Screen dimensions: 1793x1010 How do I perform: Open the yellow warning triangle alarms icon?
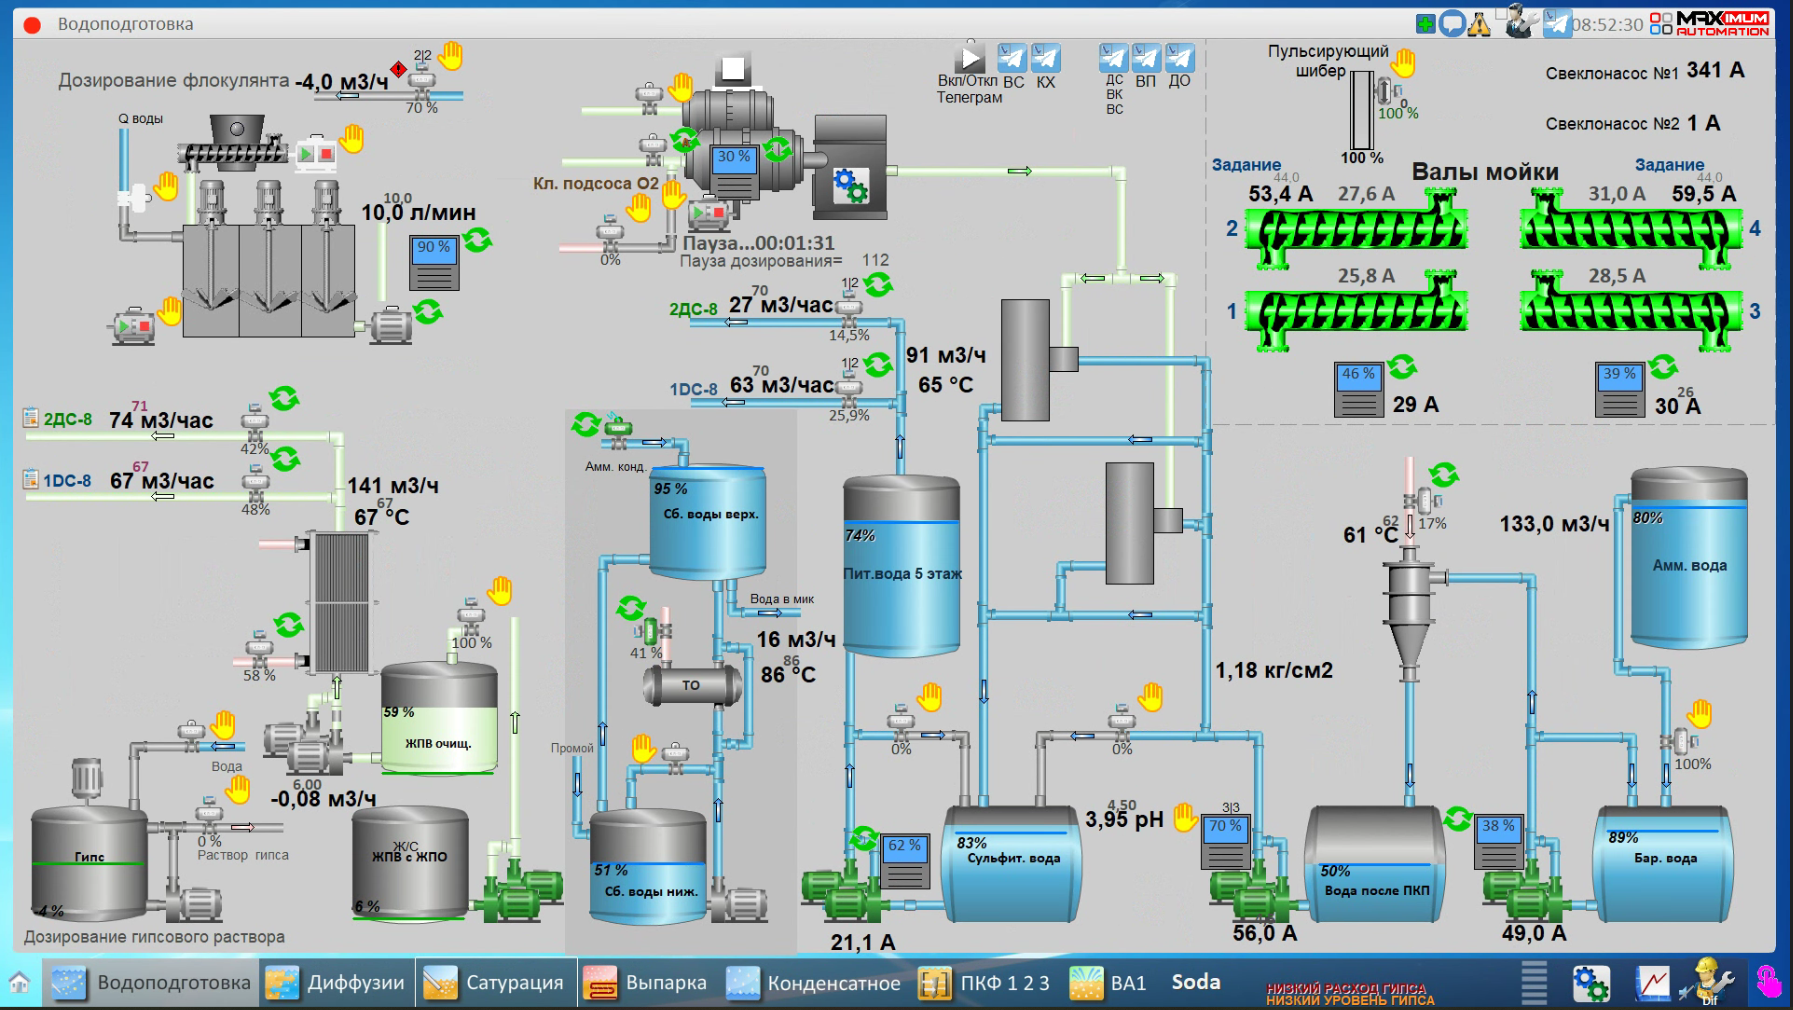1479,24
